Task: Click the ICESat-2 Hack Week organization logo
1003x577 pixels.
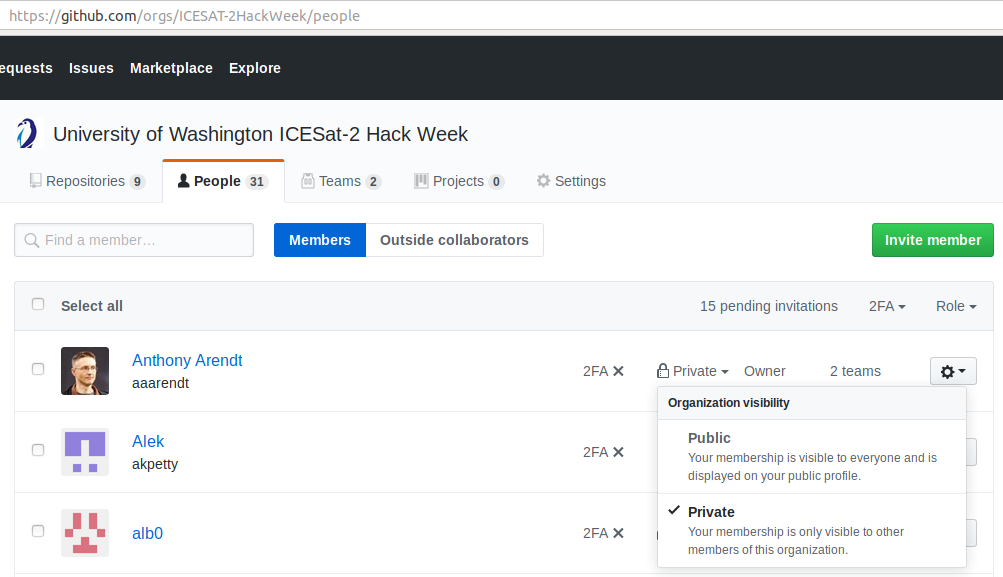Action: [27, 134]
